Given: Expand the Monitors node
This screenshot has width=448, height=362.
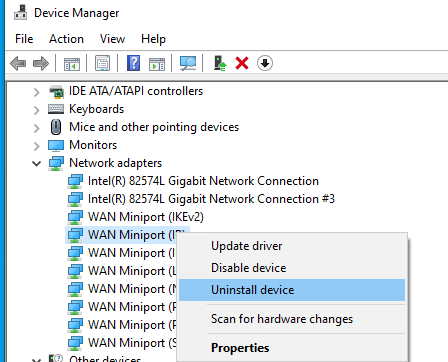Looking at the screenshot, I should (x=36, y=146).
